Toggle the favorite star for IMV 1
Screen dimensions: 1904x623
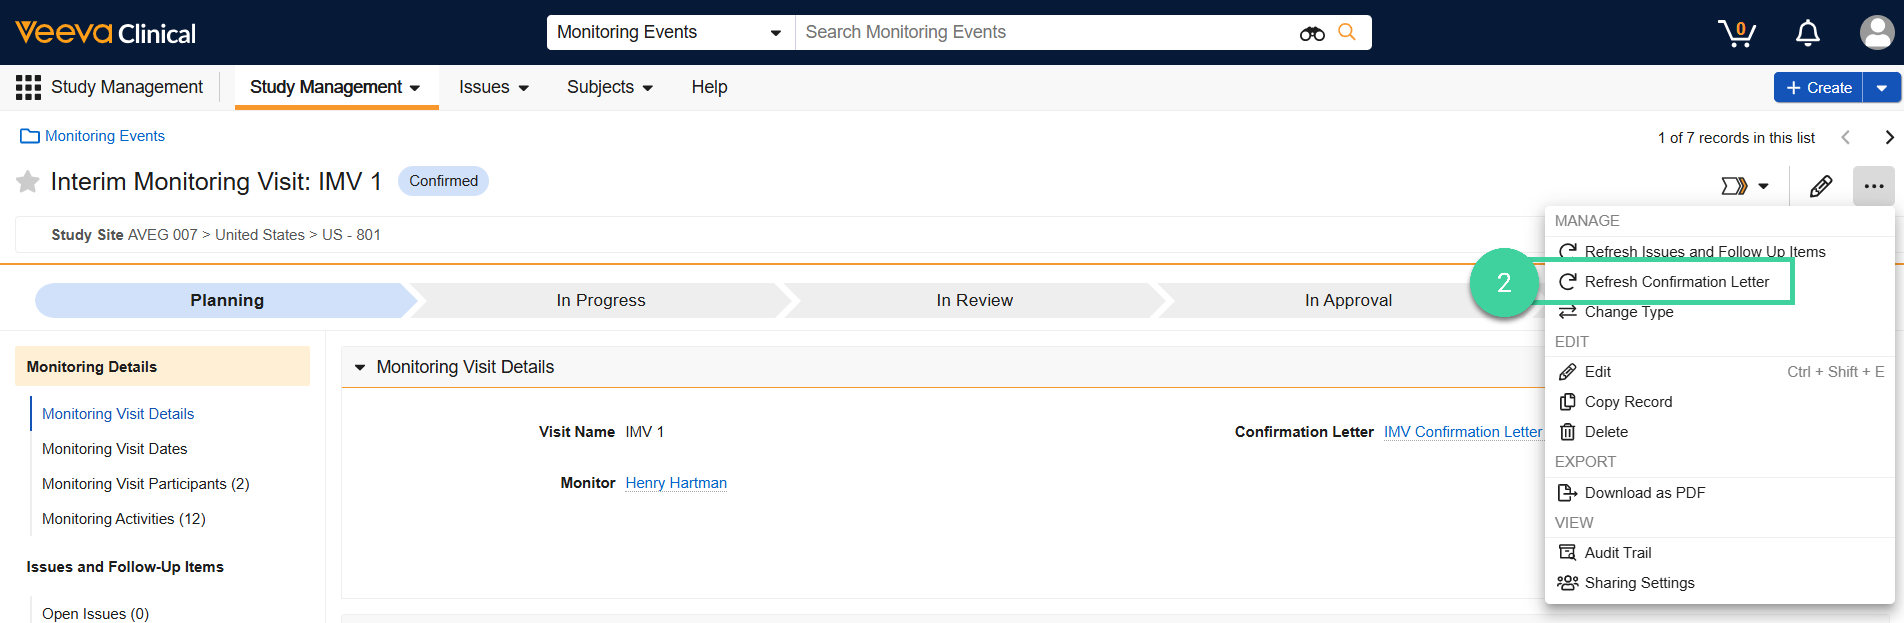click(x=28, y=182)
